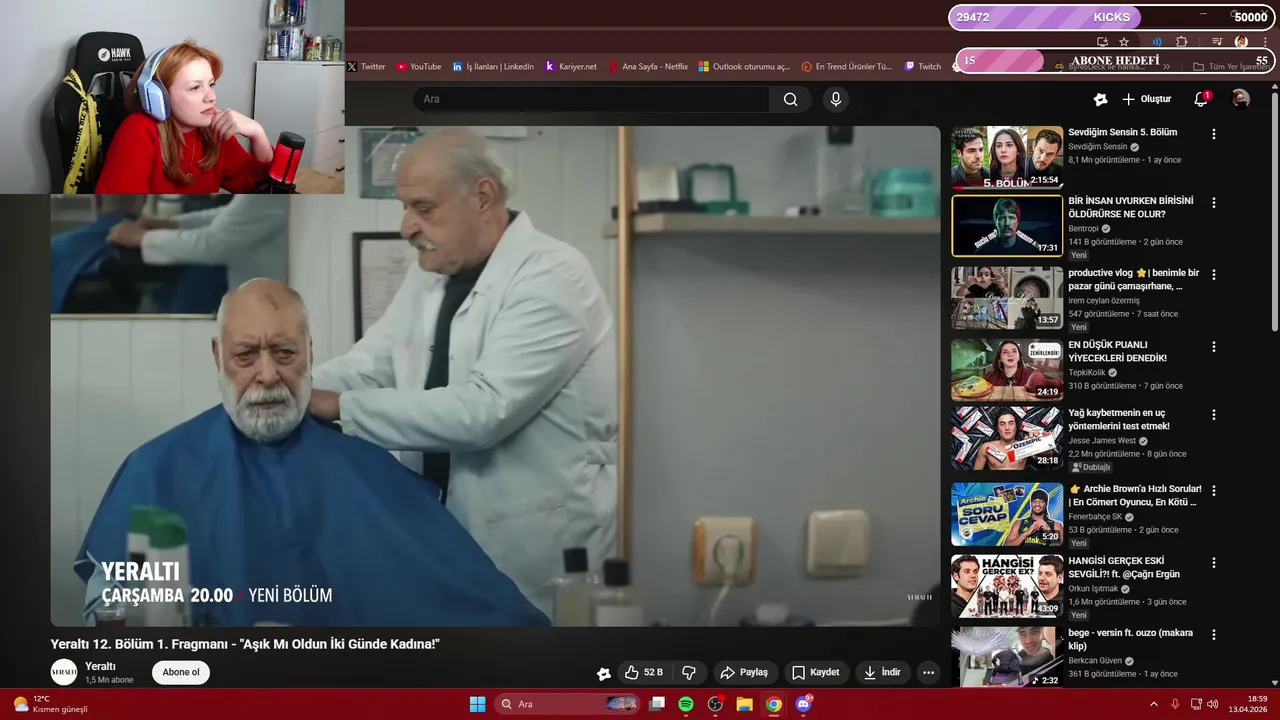The image size is (1280, 720).
Task: Open Discord from the taskbar
Action: pos(803,704)
